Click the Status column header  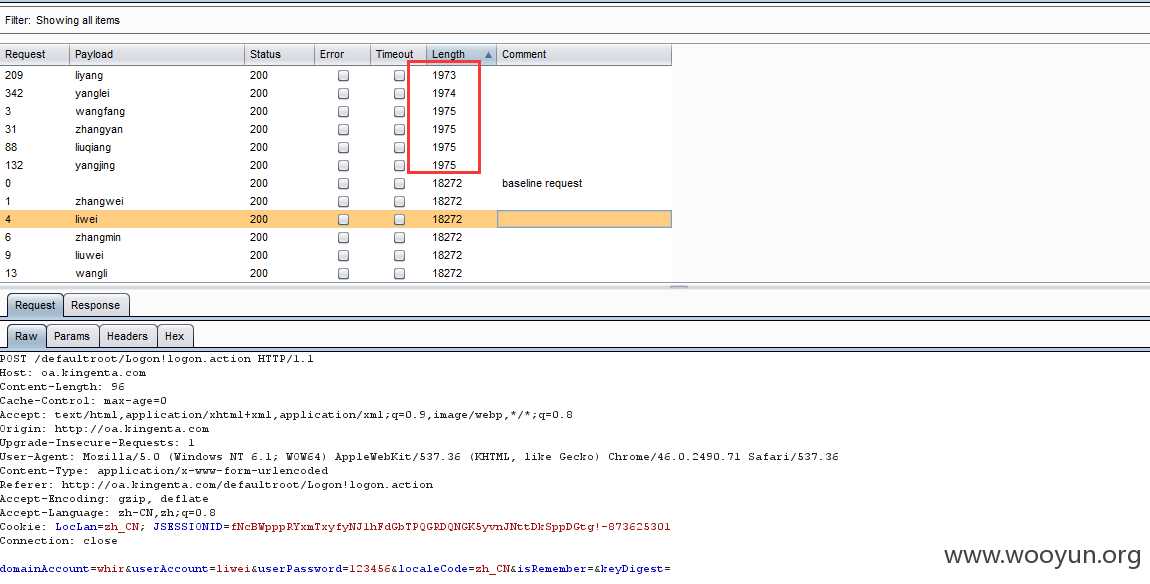point(279,54)
